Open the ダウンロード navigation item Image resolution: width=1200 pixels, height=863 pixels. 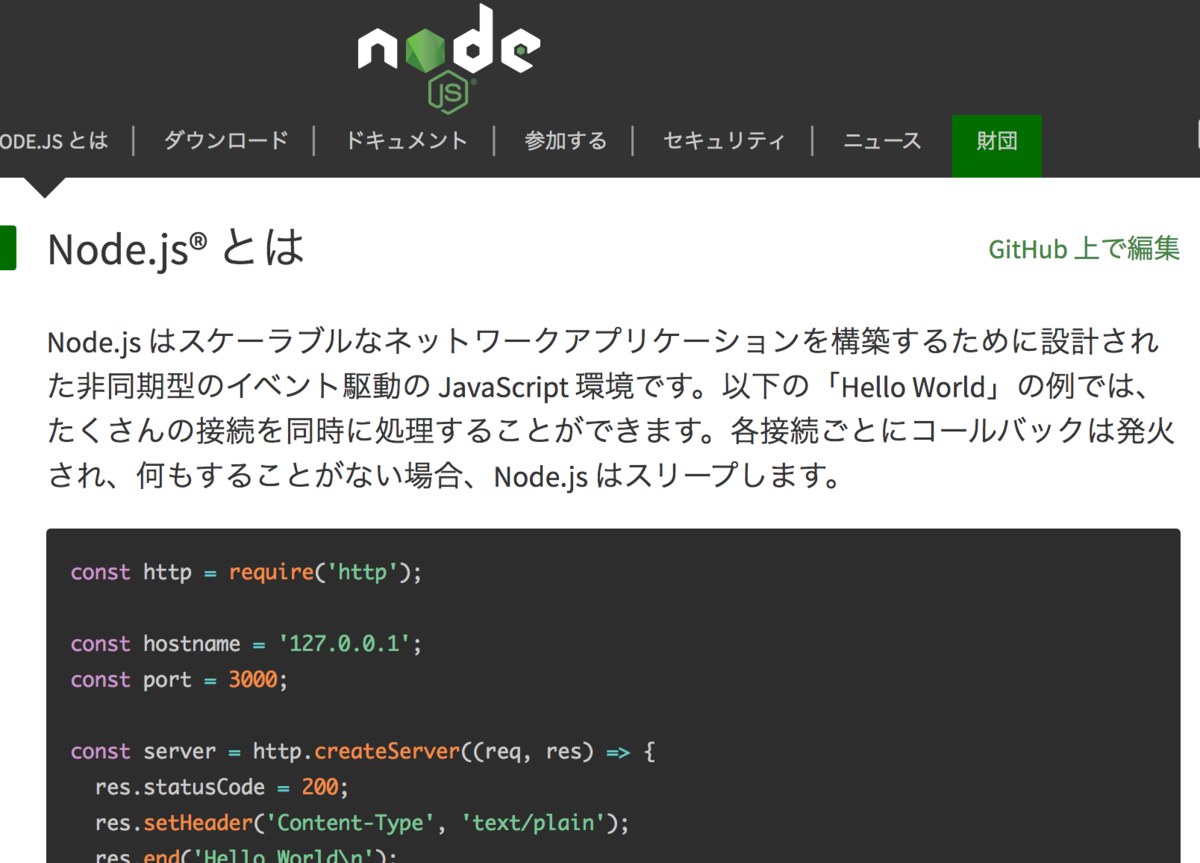click(x=225, y=141)
